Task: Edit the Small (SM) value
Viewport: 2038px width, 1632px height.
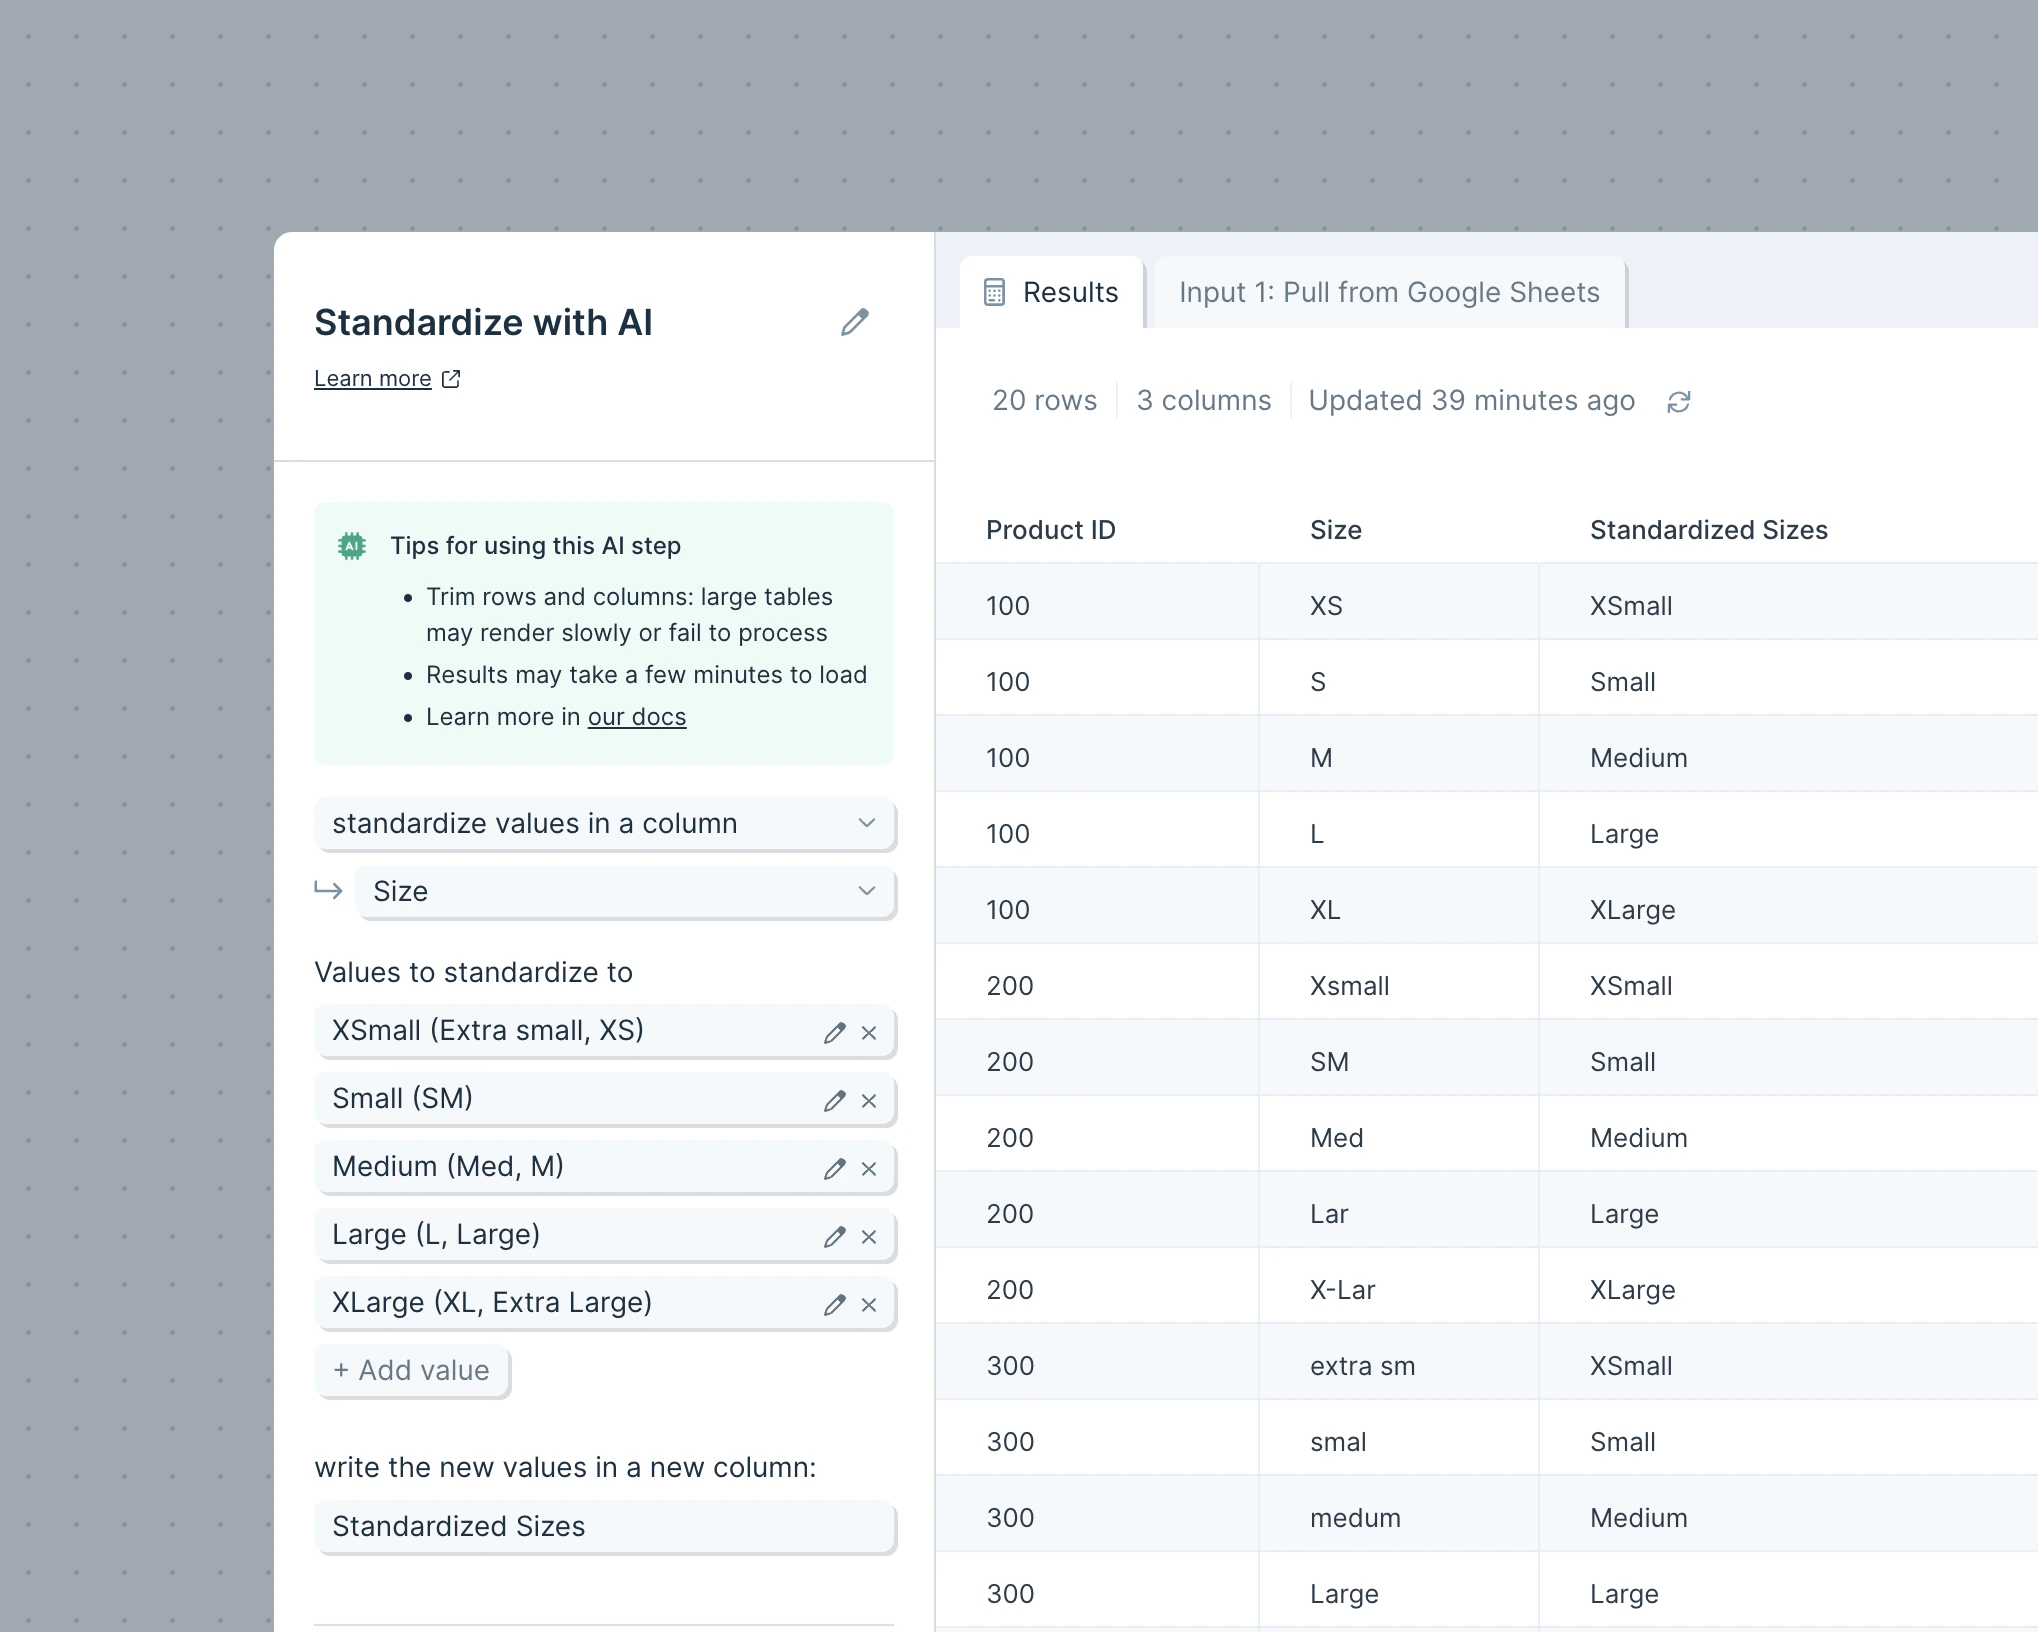Action: click(x=835, y=1101)
